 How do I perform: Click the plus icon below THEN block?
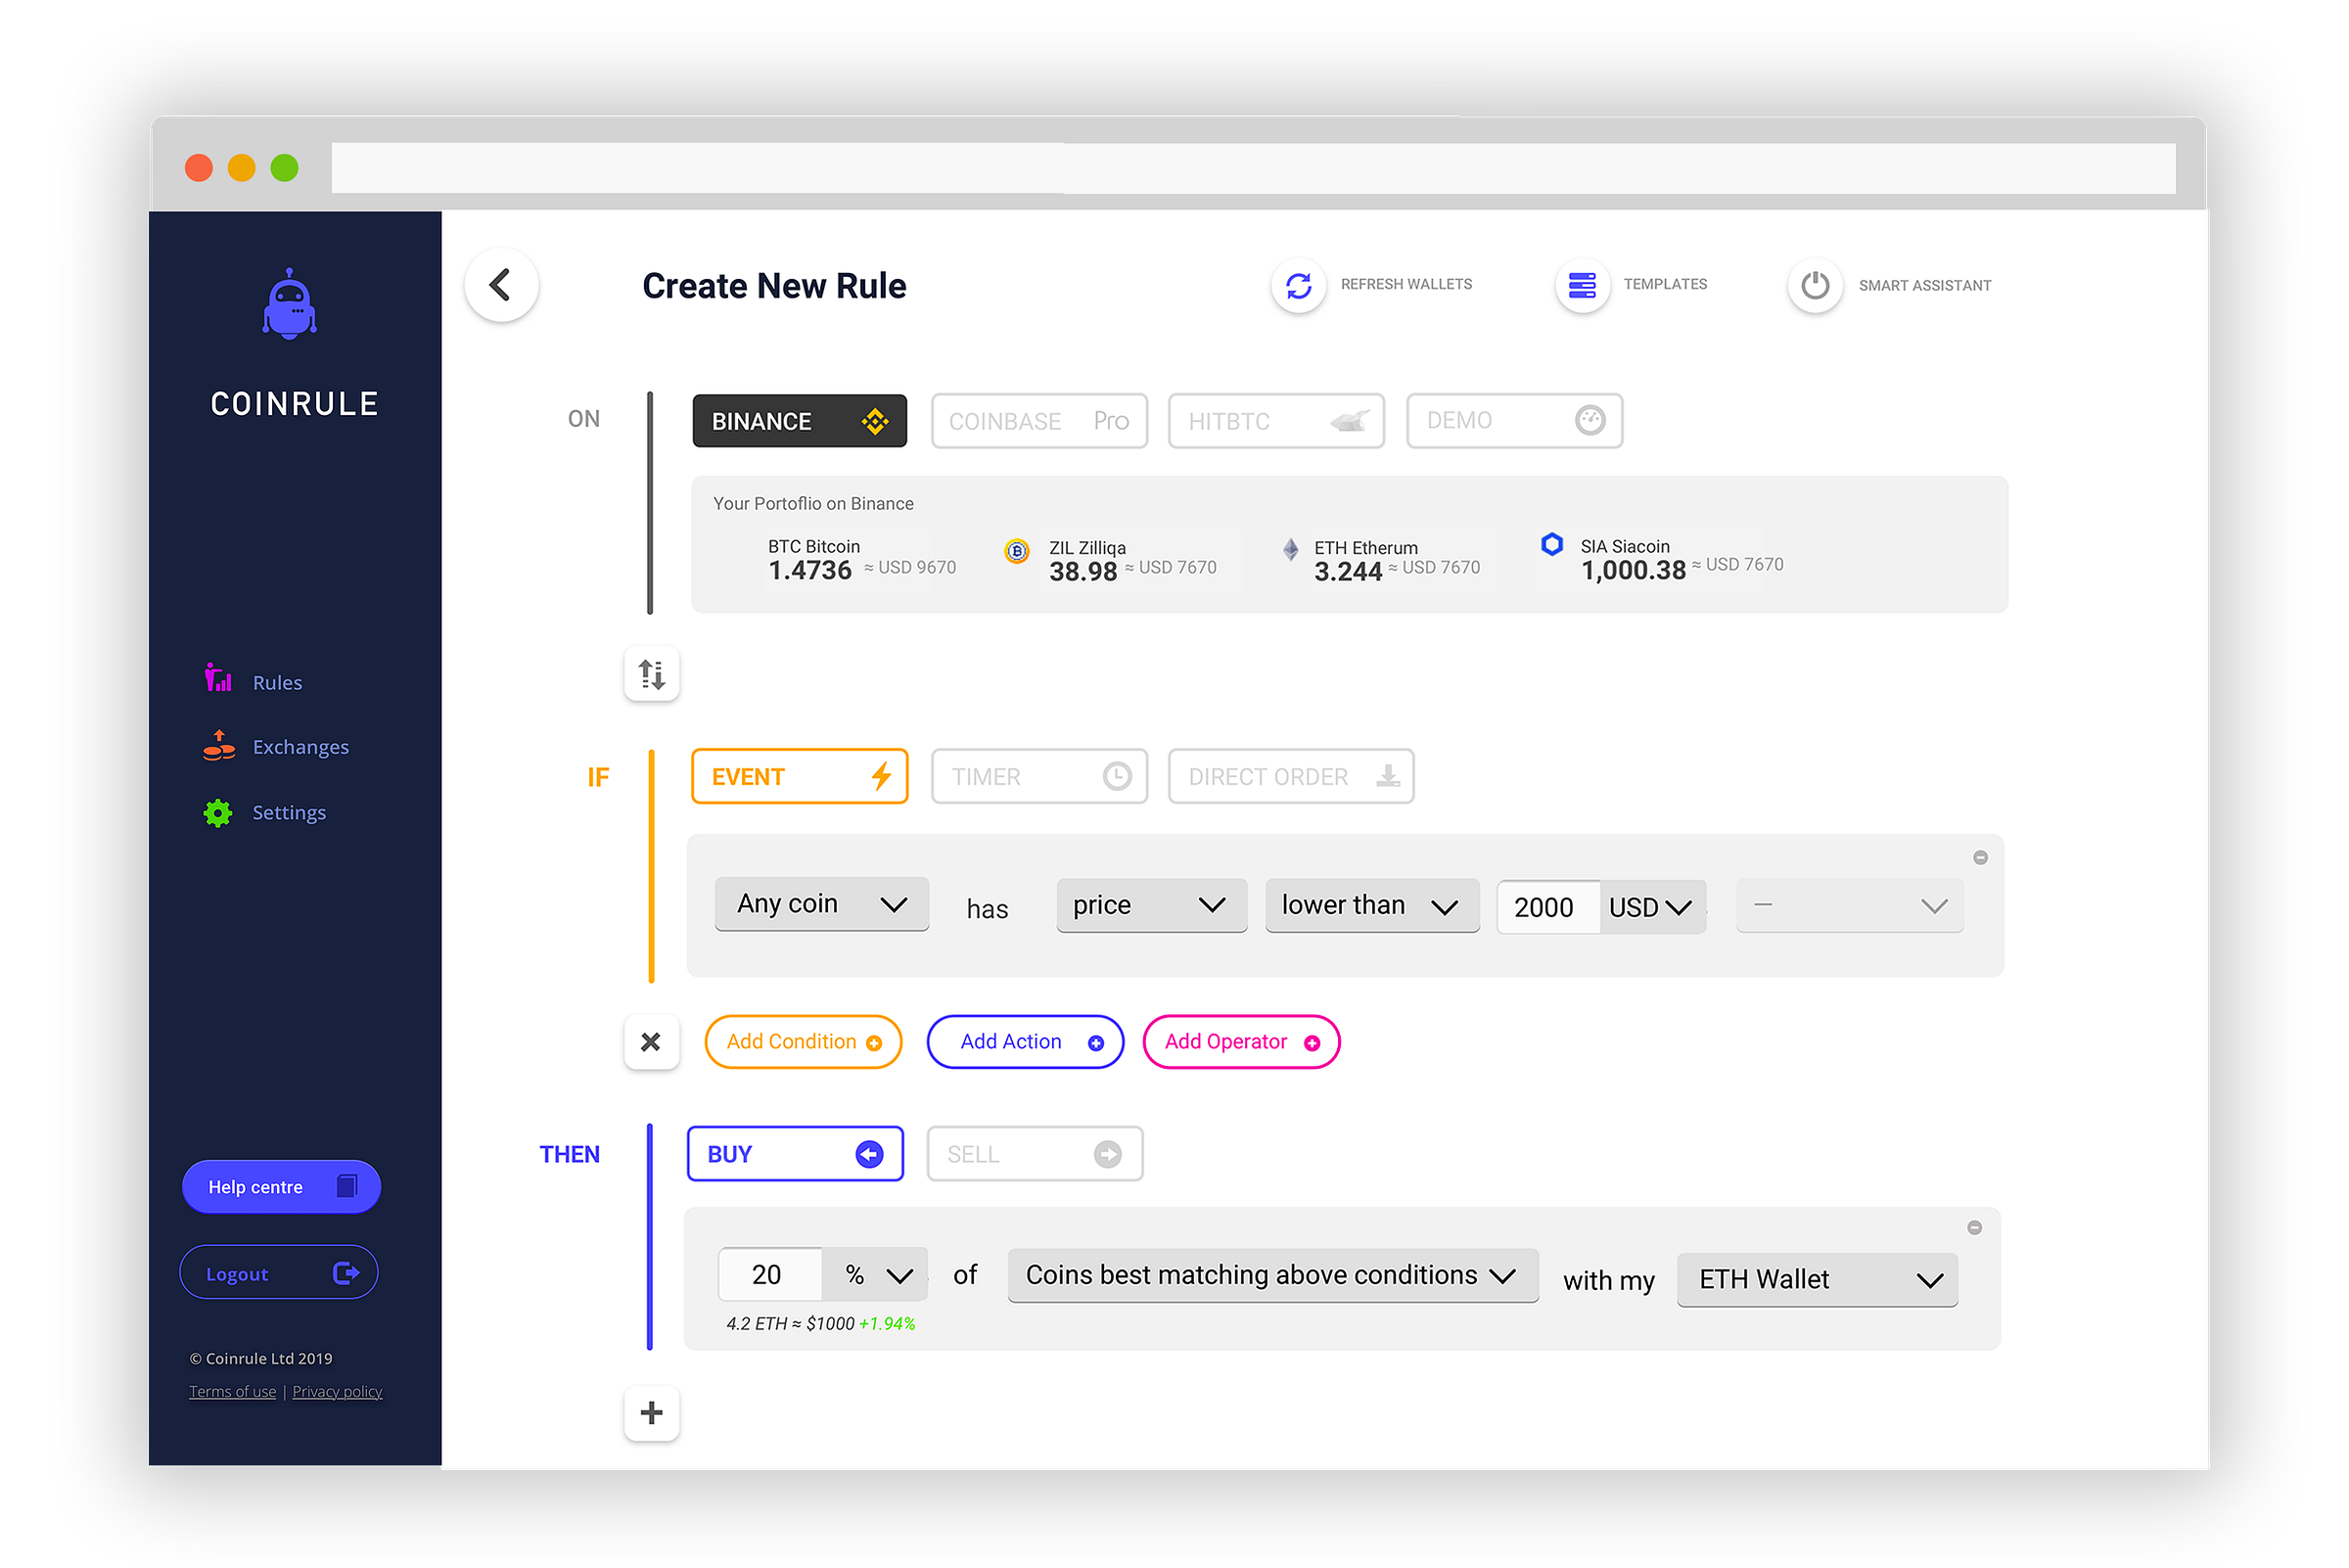652,1412
